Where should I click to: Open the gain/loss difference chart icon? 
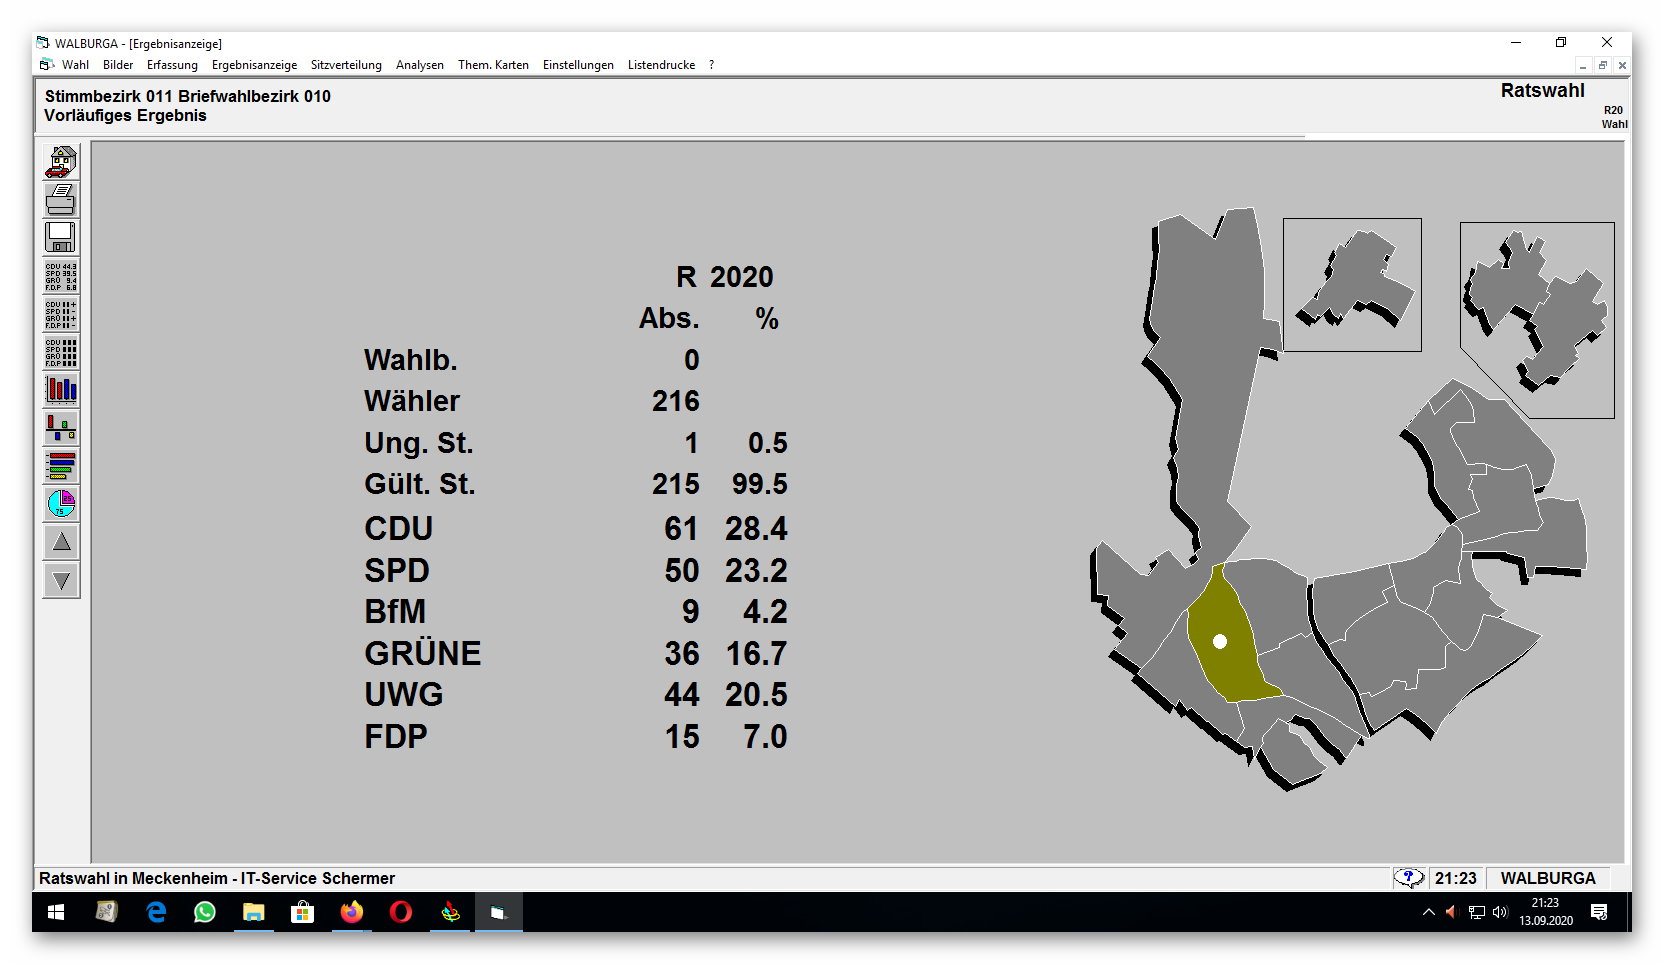(x=61, y=428)
